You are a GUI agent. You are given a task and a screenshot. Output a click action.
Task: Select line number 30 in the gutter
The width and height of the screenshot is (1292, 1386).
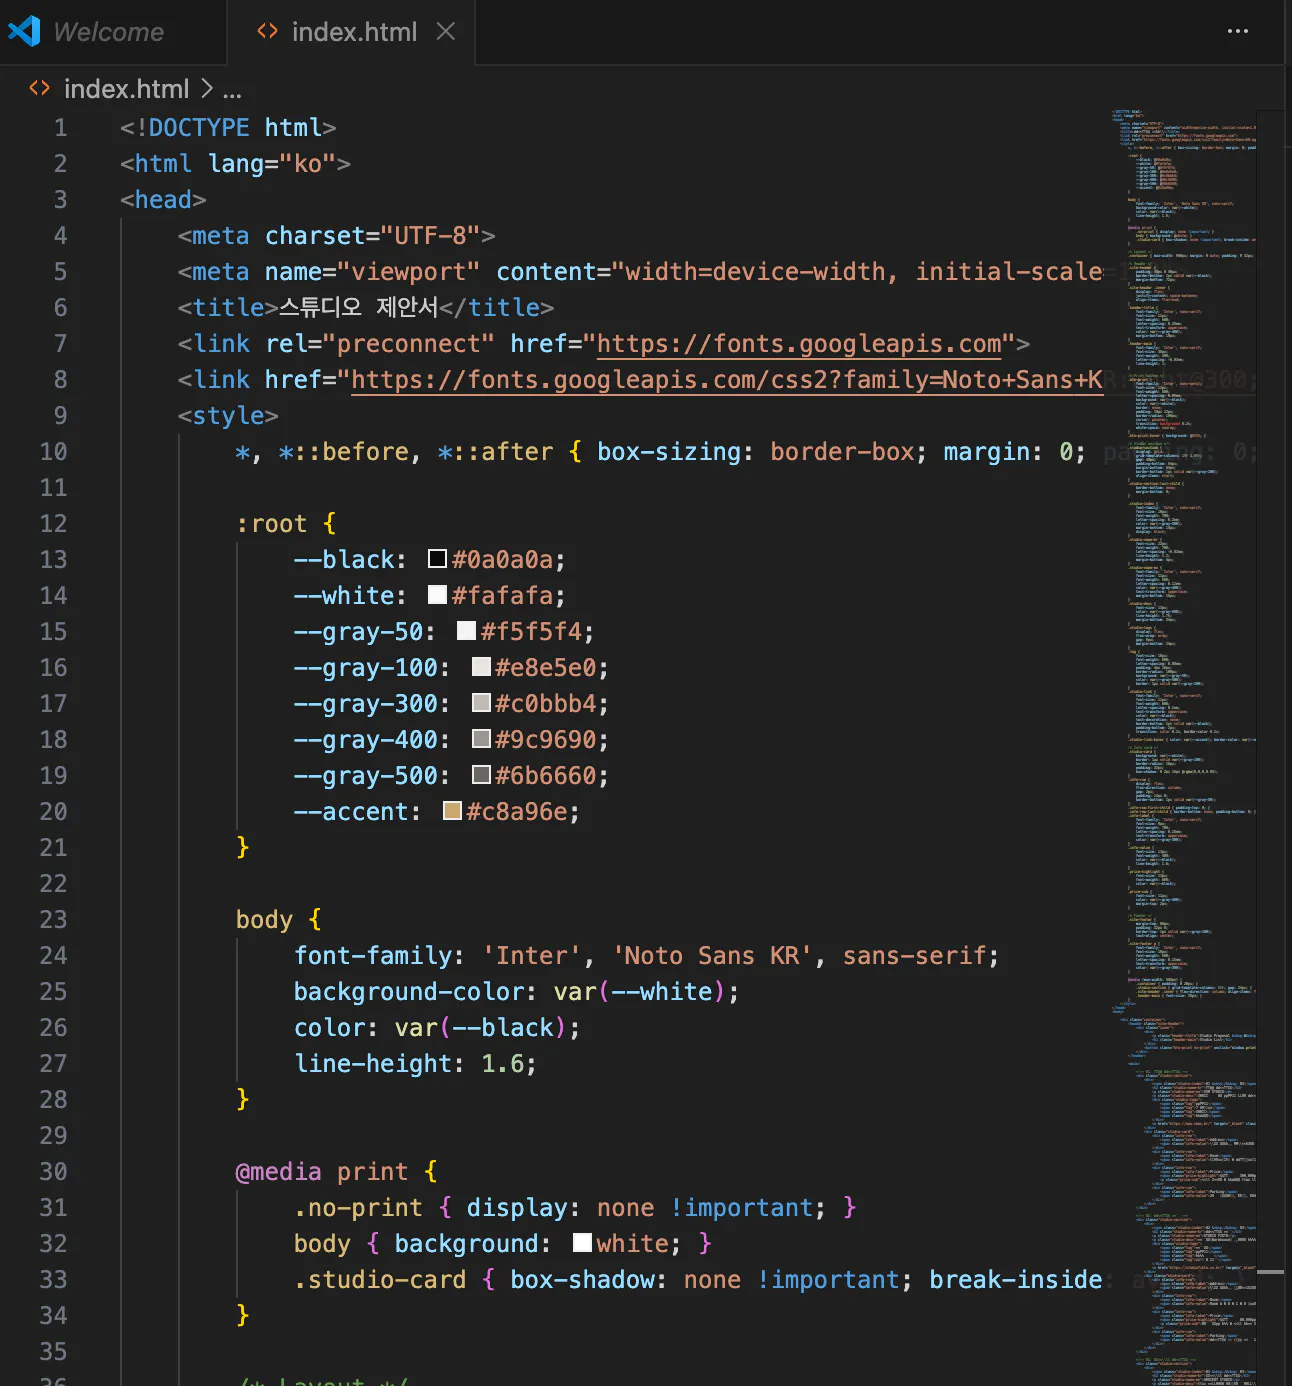point(53,1172)
